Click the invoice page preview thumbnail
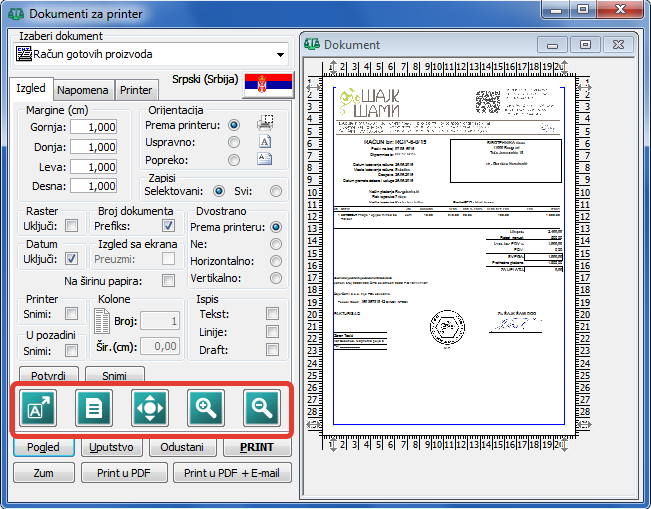Image resolution: width=651 pixels, height=509 pixels. [x=449, y=256]
